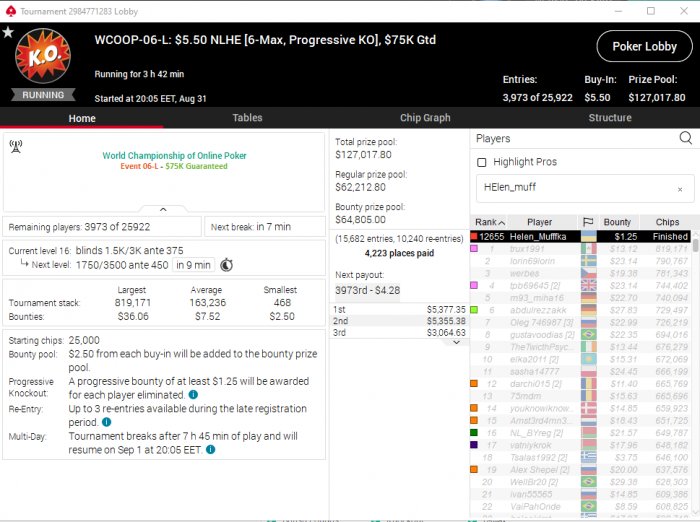Viewport: 700px width, 522px height.
Task: Sort by Chips column header
Action: coord(667,222)
